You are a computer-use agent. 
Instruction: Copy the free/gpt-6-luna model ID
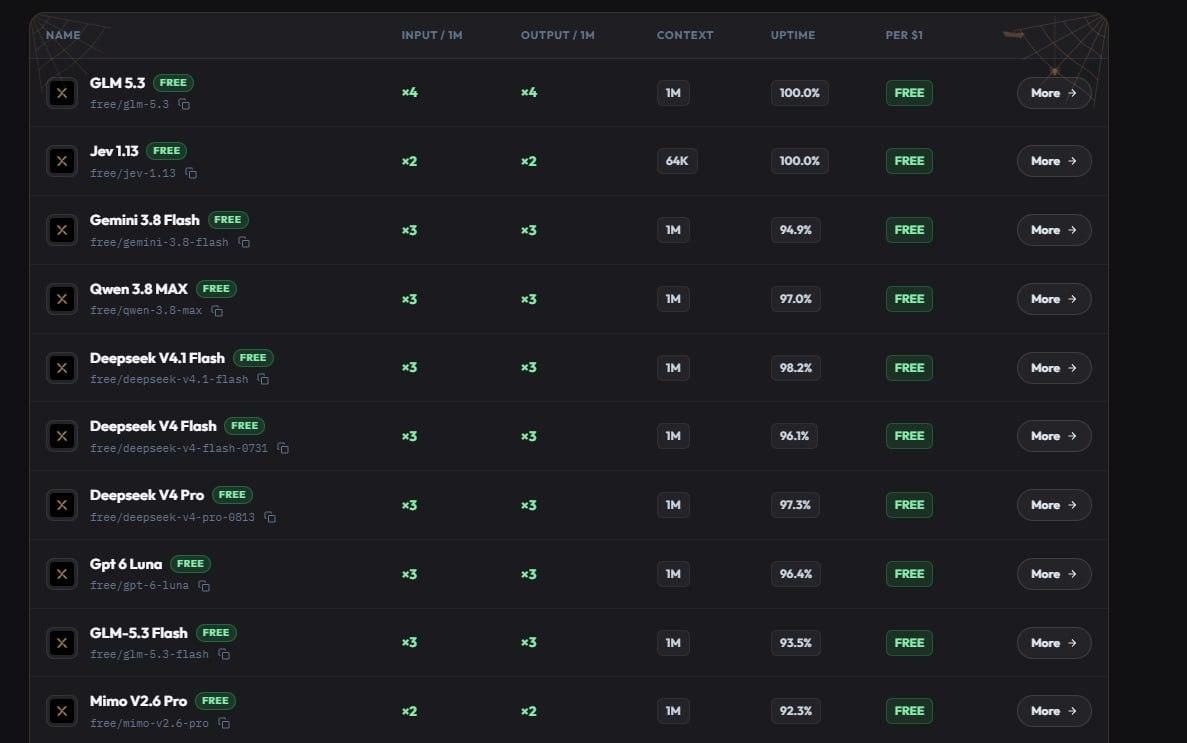pos(204,586)
